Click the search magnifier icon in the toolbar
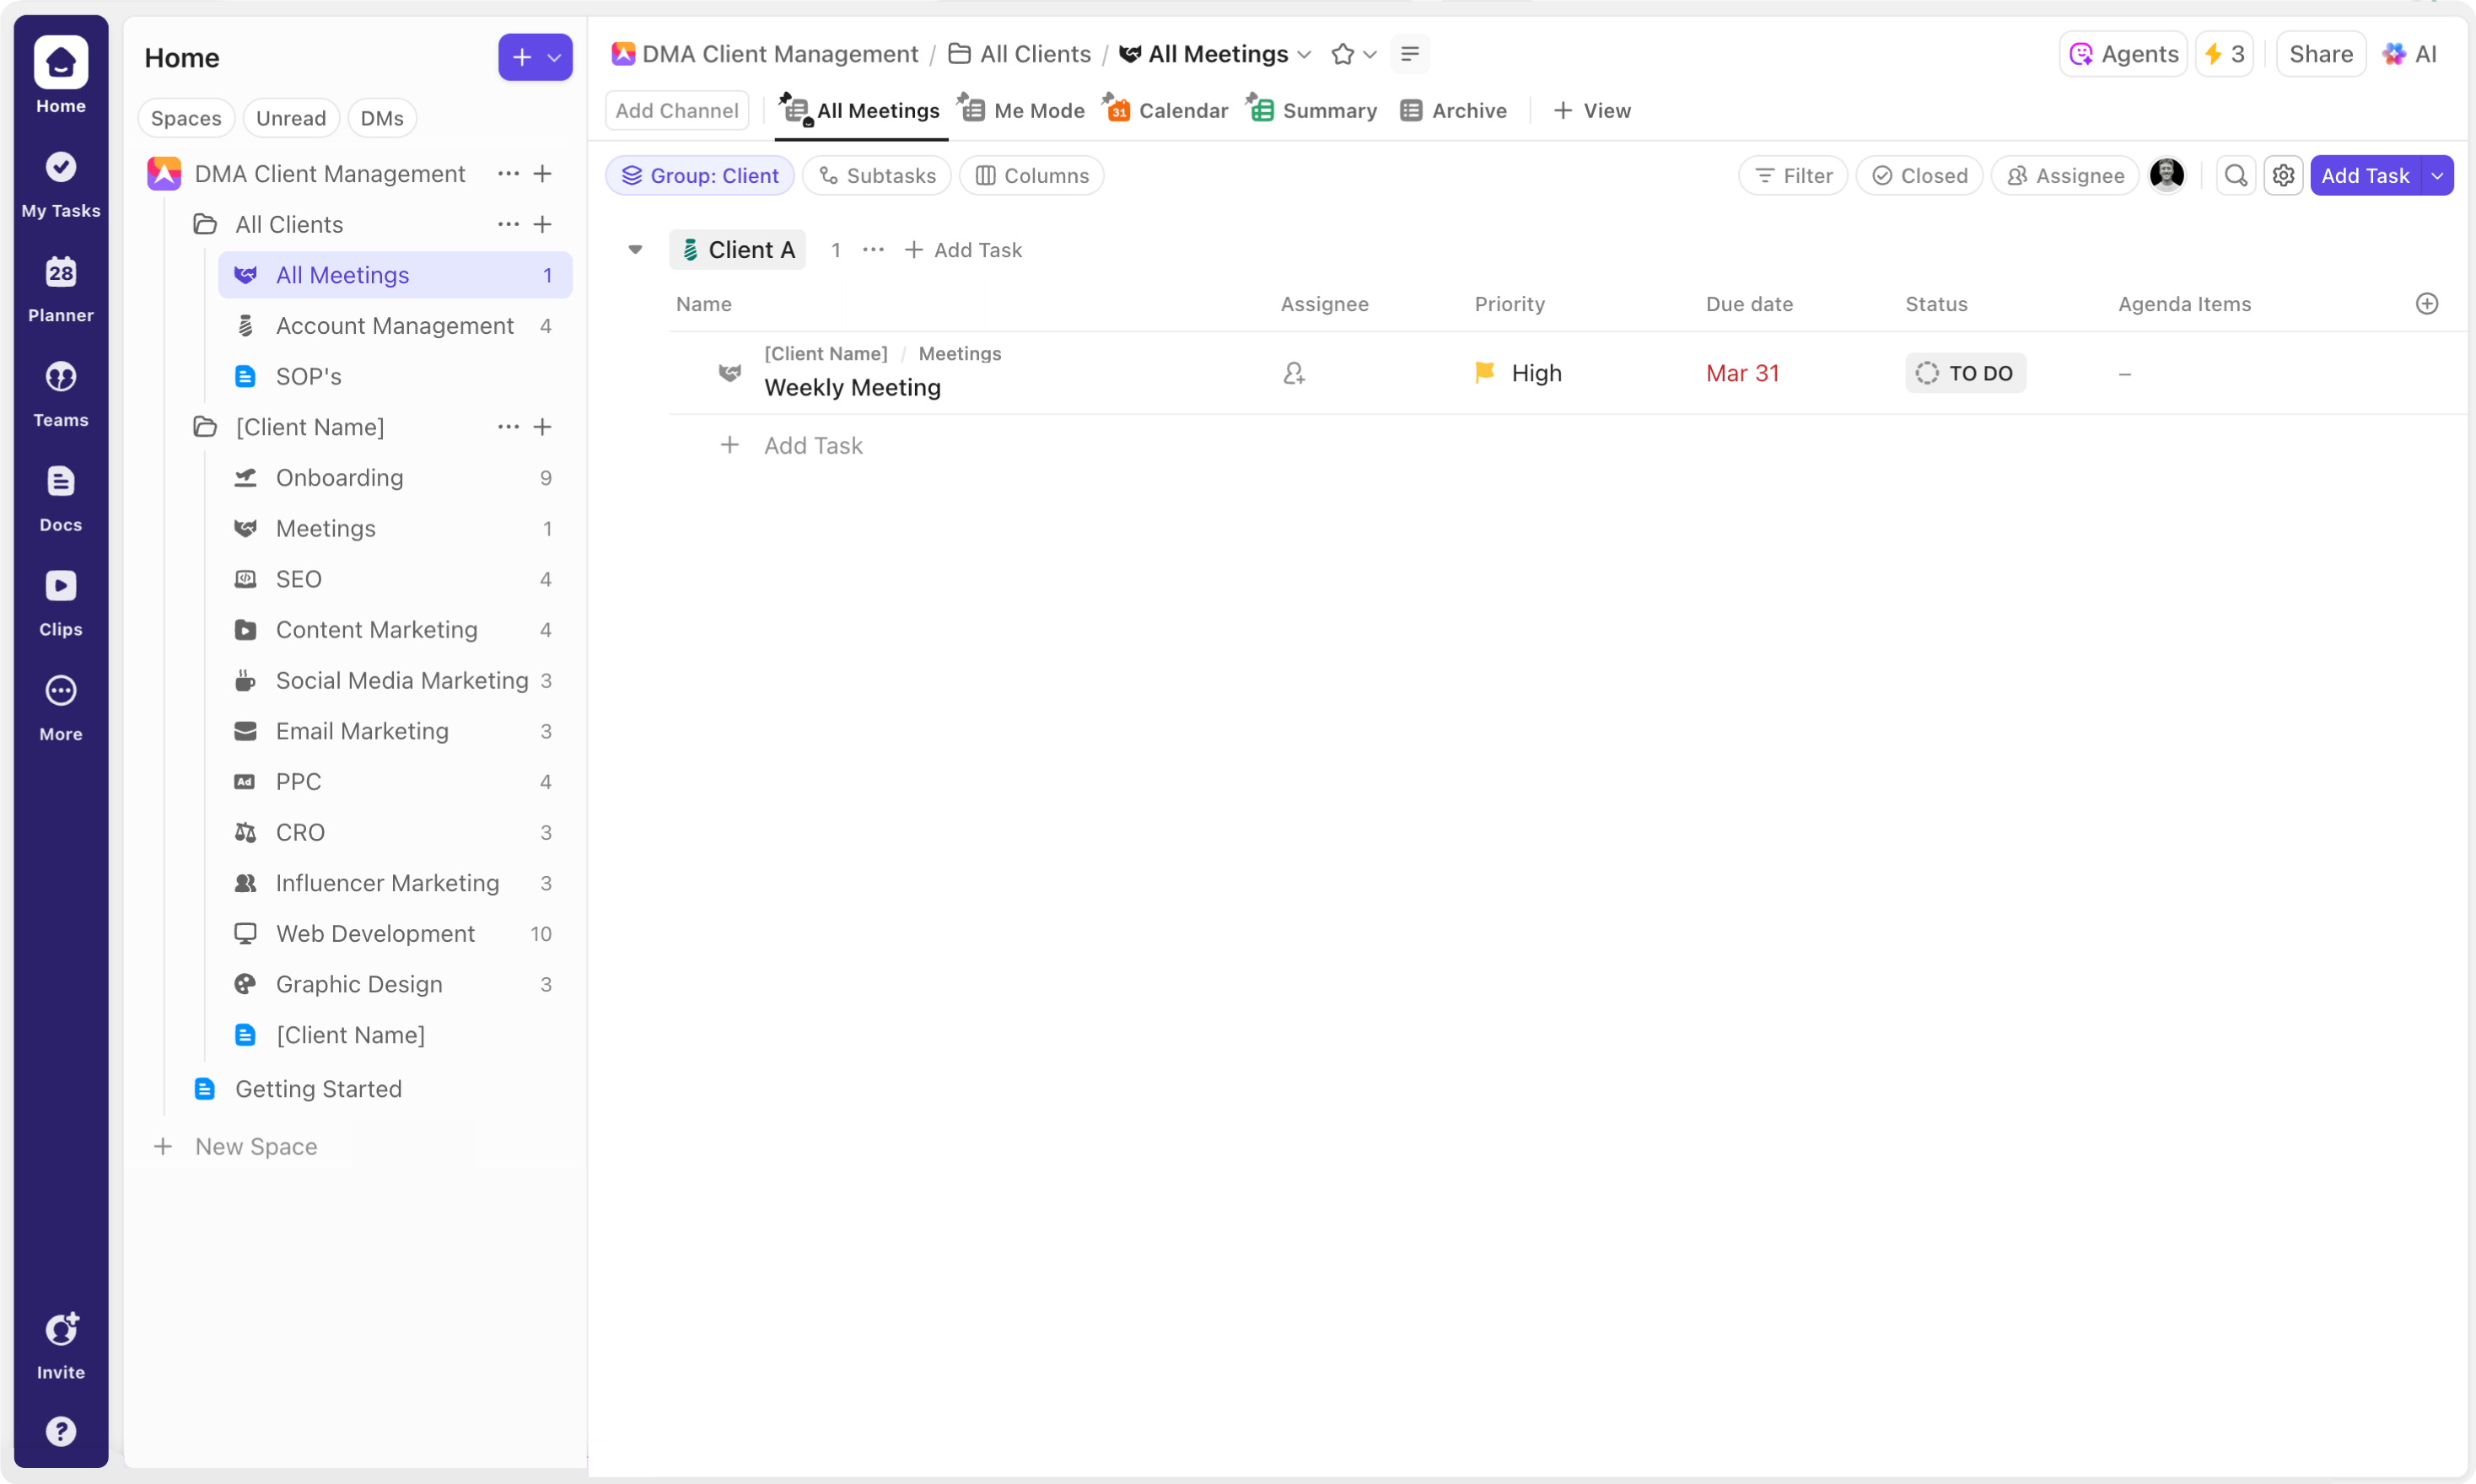 click(2235, 176)
